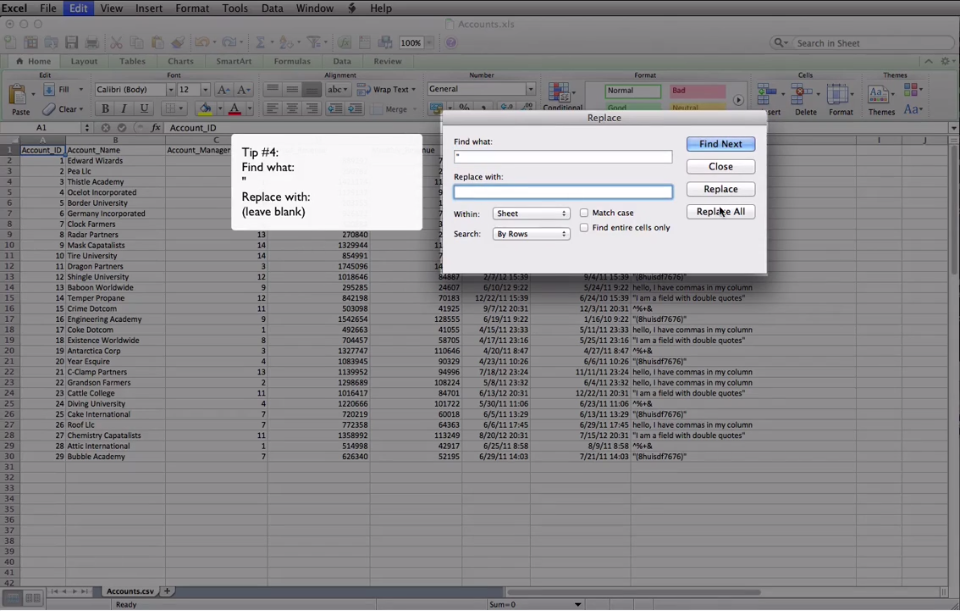Click the Find what input field
This screenshot has height=611, width=960.
(x=563, y=157)
